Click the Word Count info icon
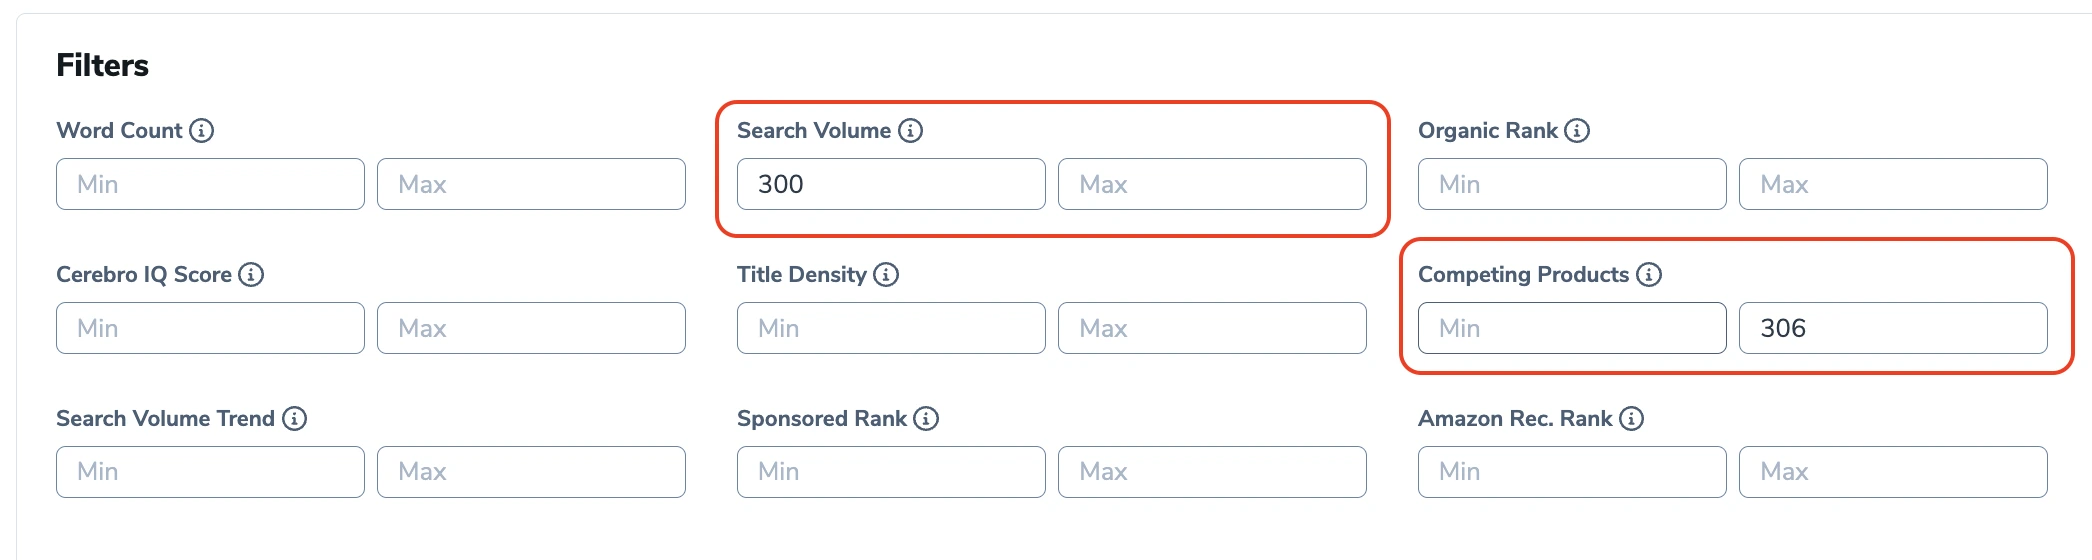The height and width of the screenshot is (560, 2092). [201, 131]
